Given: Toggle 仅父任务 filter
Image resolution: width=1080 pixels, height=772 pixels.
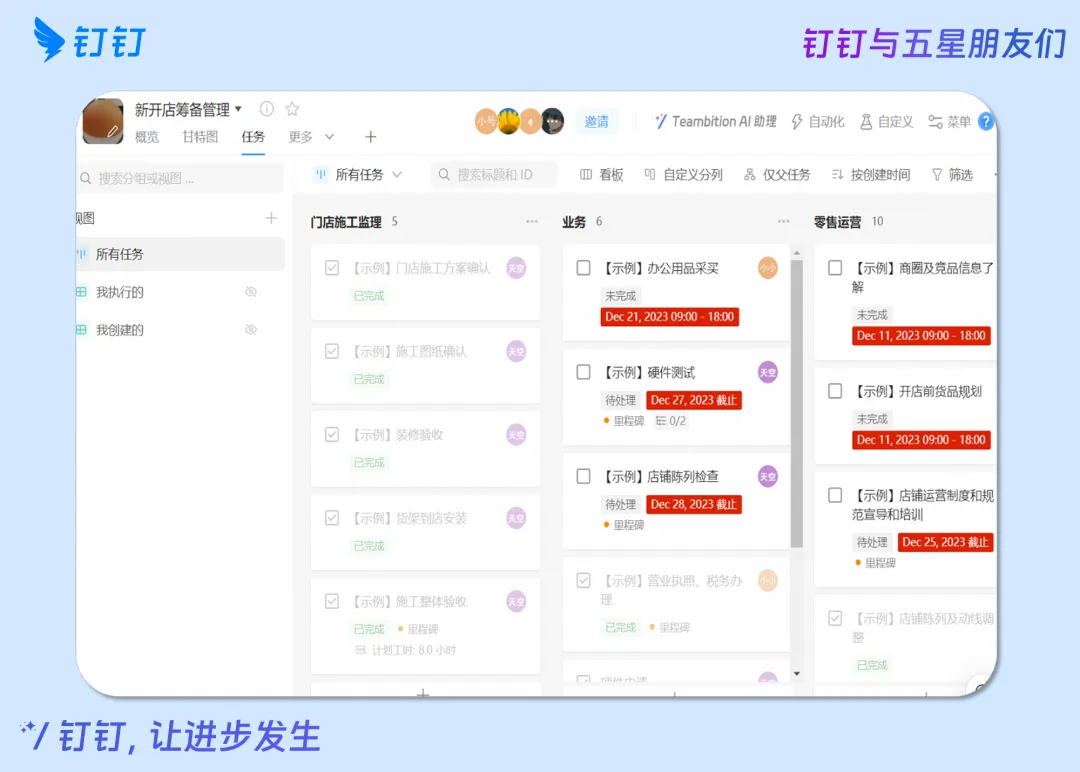Looking at the screenshot, I should [x=777, y=175].
